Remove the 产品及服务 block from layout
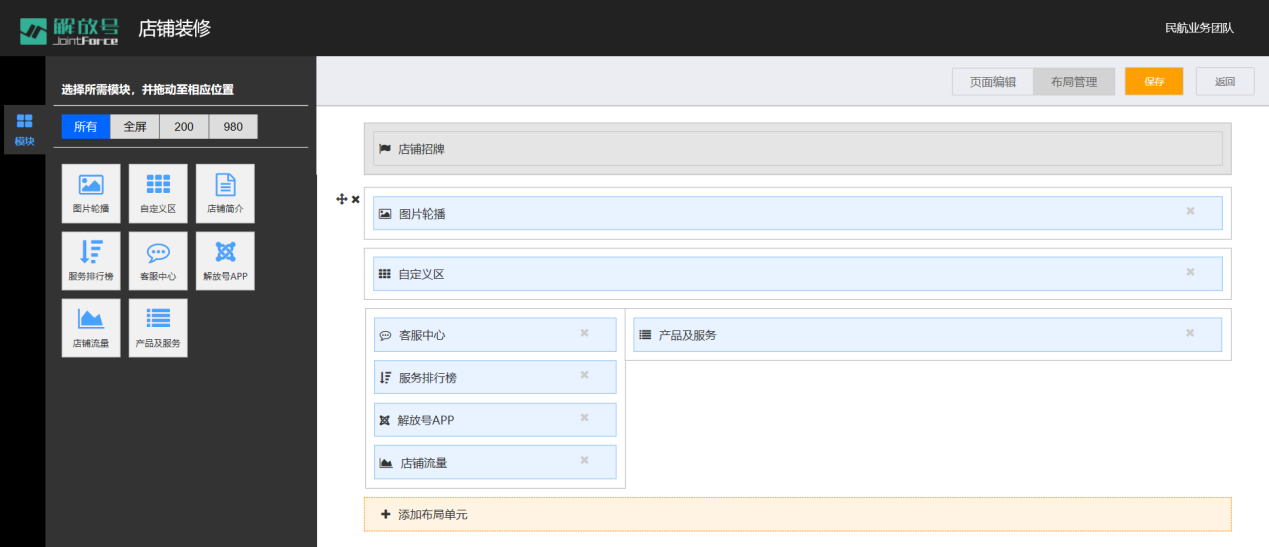Image resolution: width=1269 pixels, height=547 pixels. point(1190,333)
